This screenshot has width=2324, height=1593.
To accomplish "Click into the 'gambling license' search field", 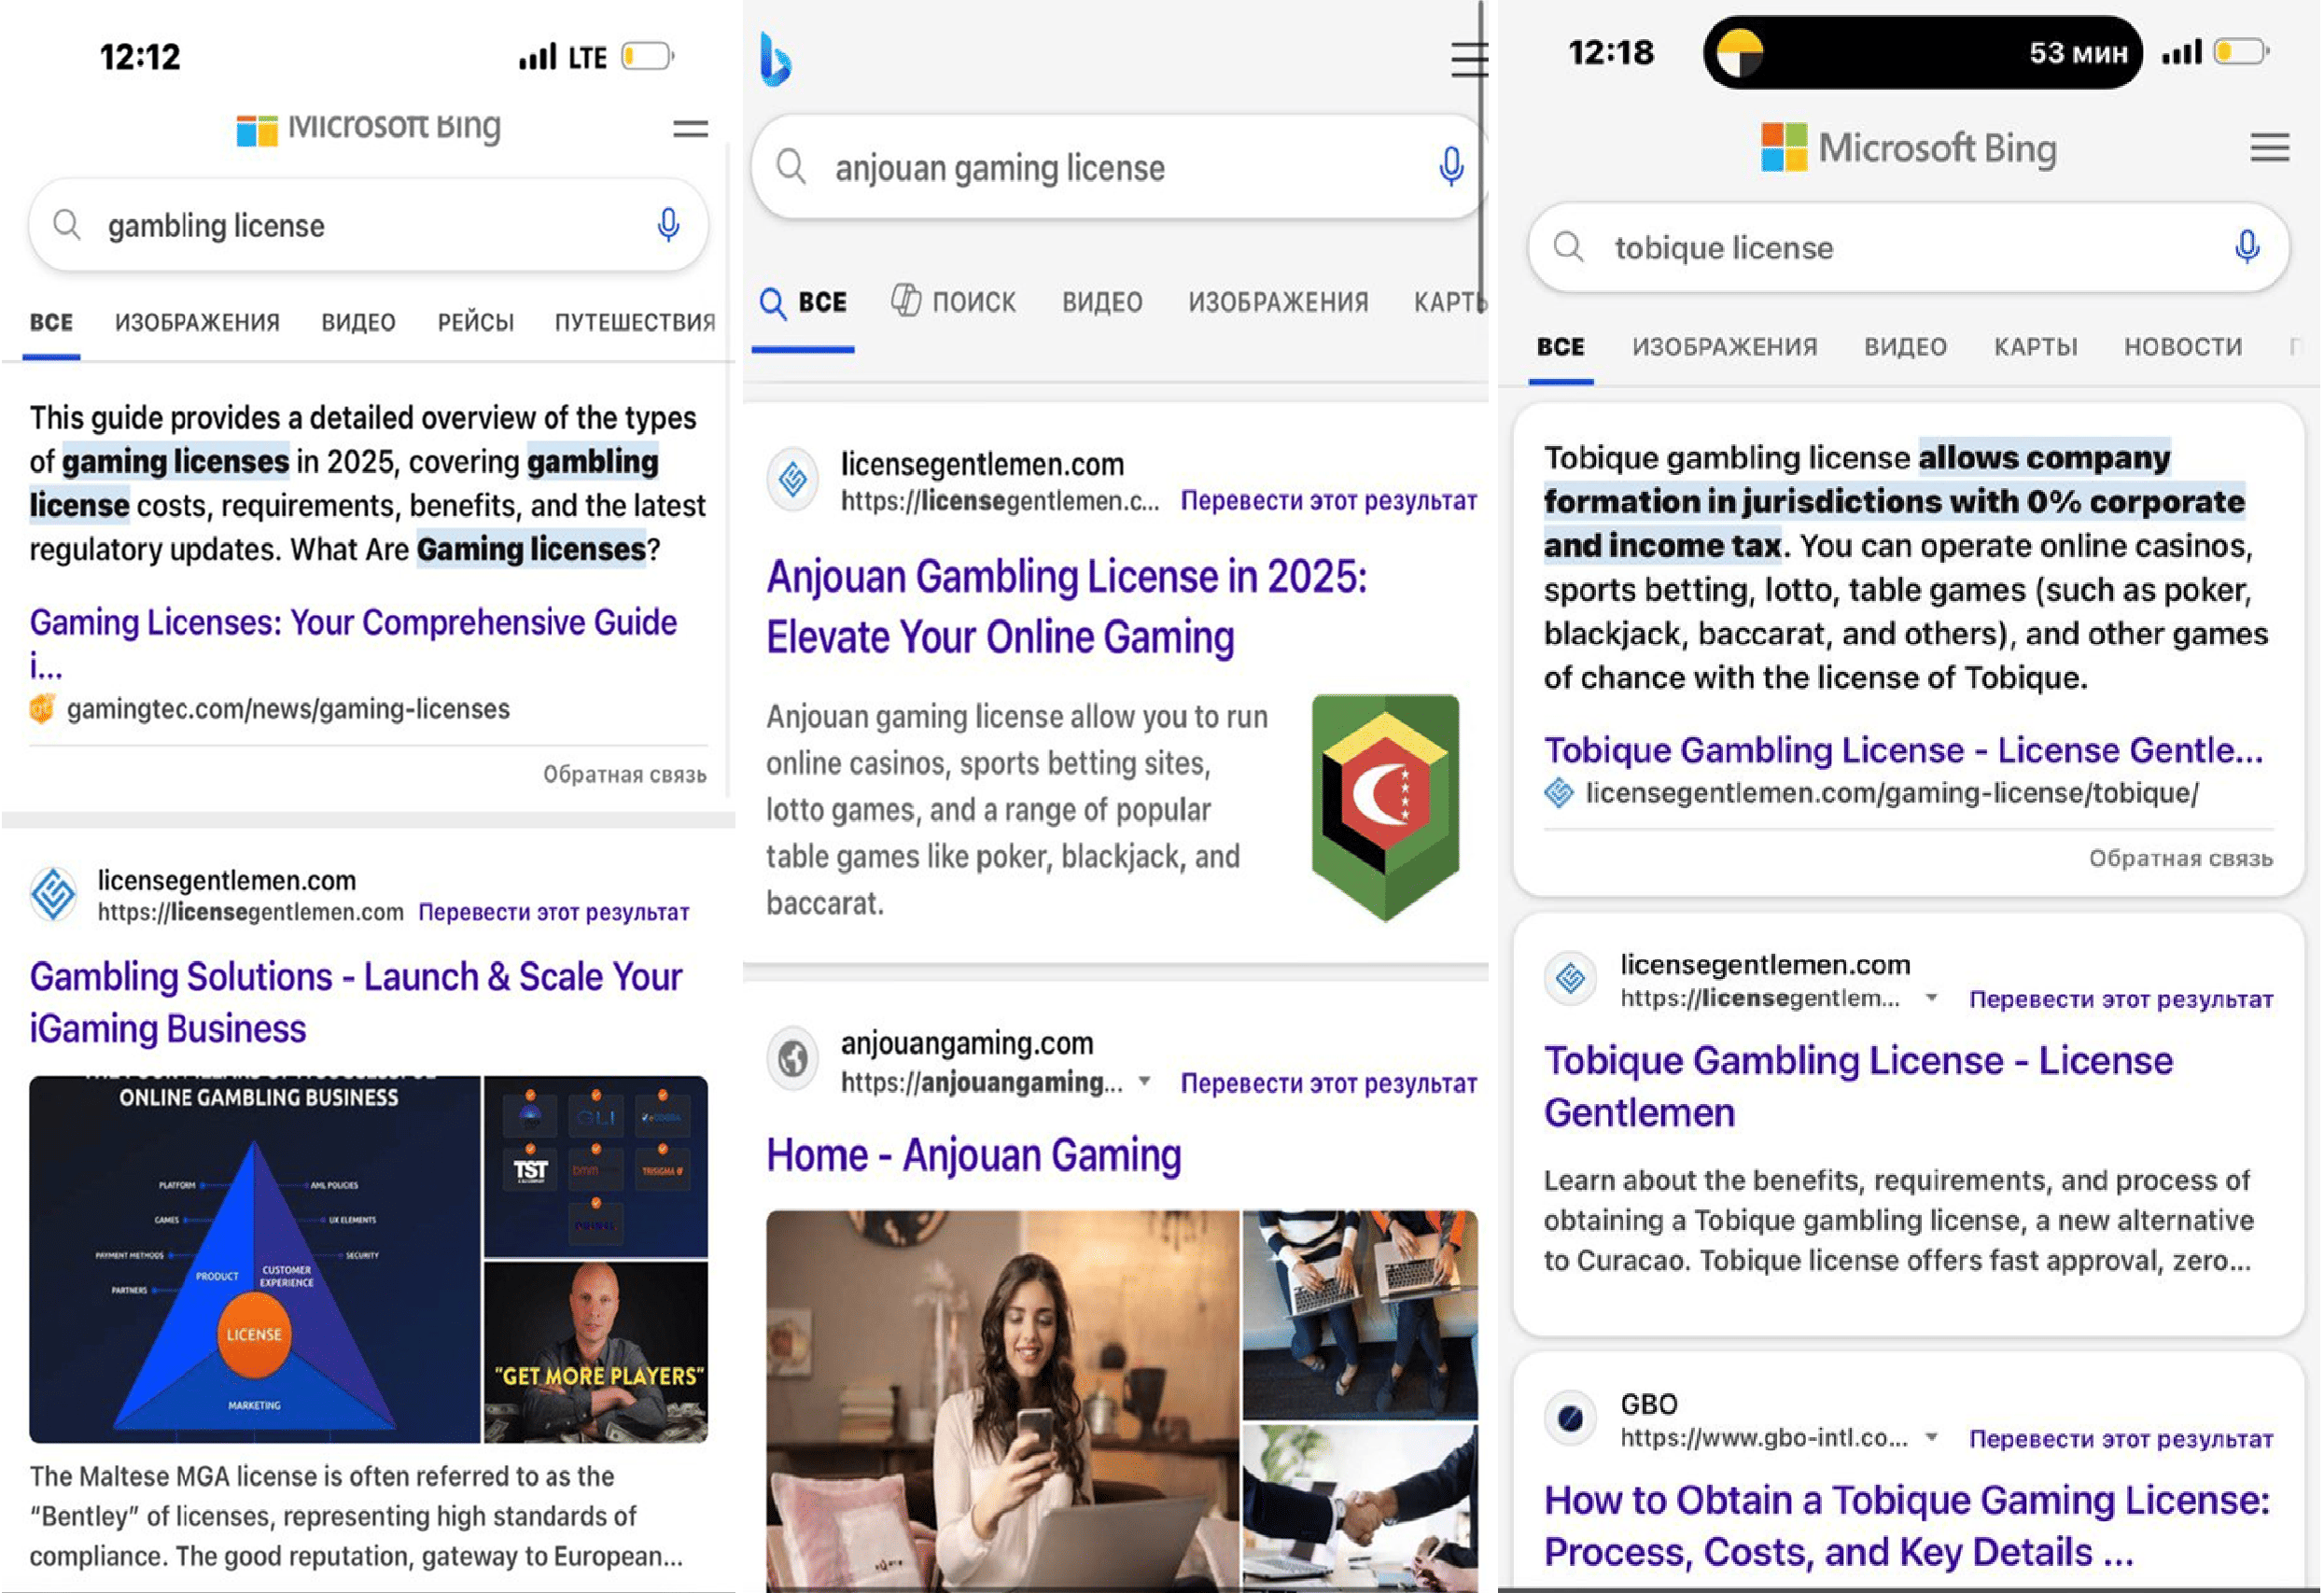I will (350, 226).
